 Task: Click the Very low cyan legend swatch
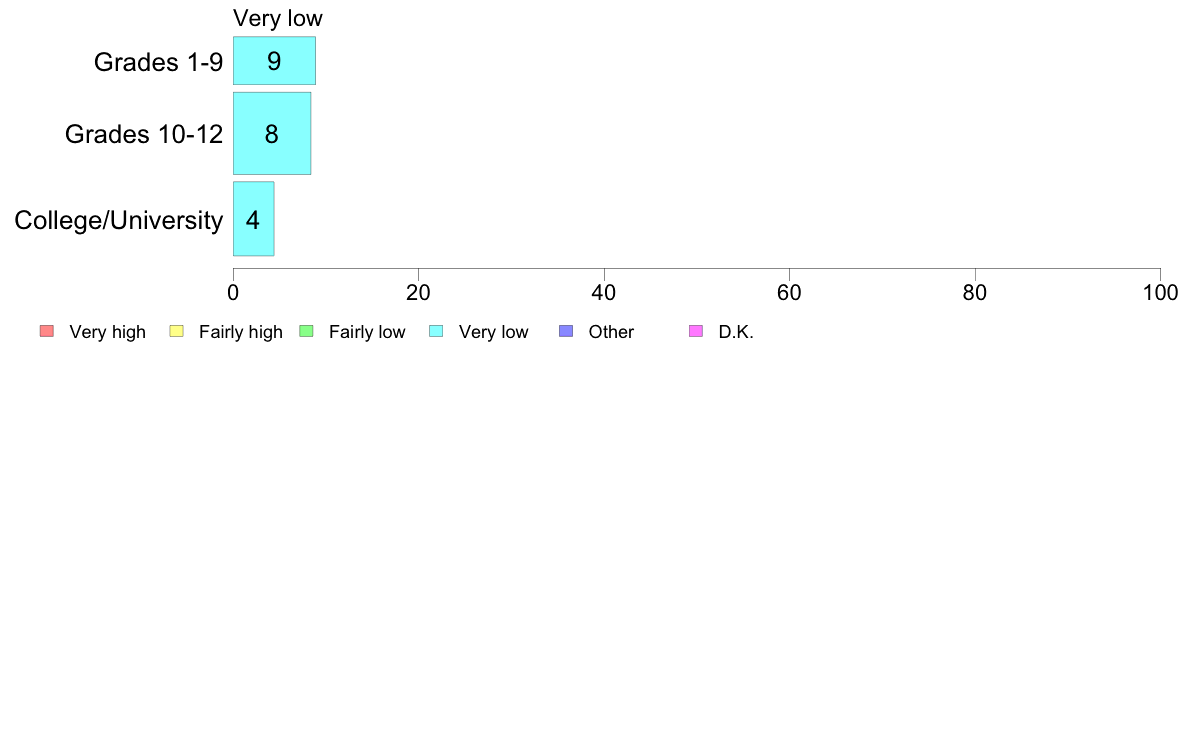436,331
